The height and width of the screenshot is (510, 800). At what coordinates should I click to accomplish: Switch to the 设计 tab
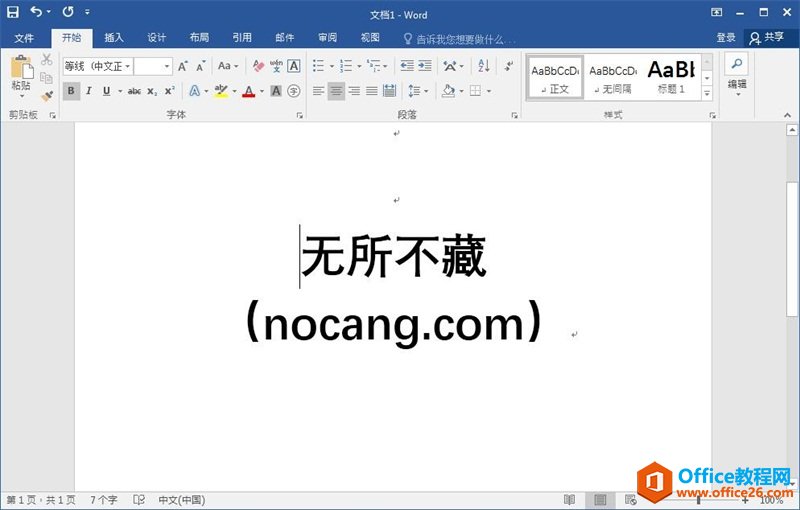[157, 38]
